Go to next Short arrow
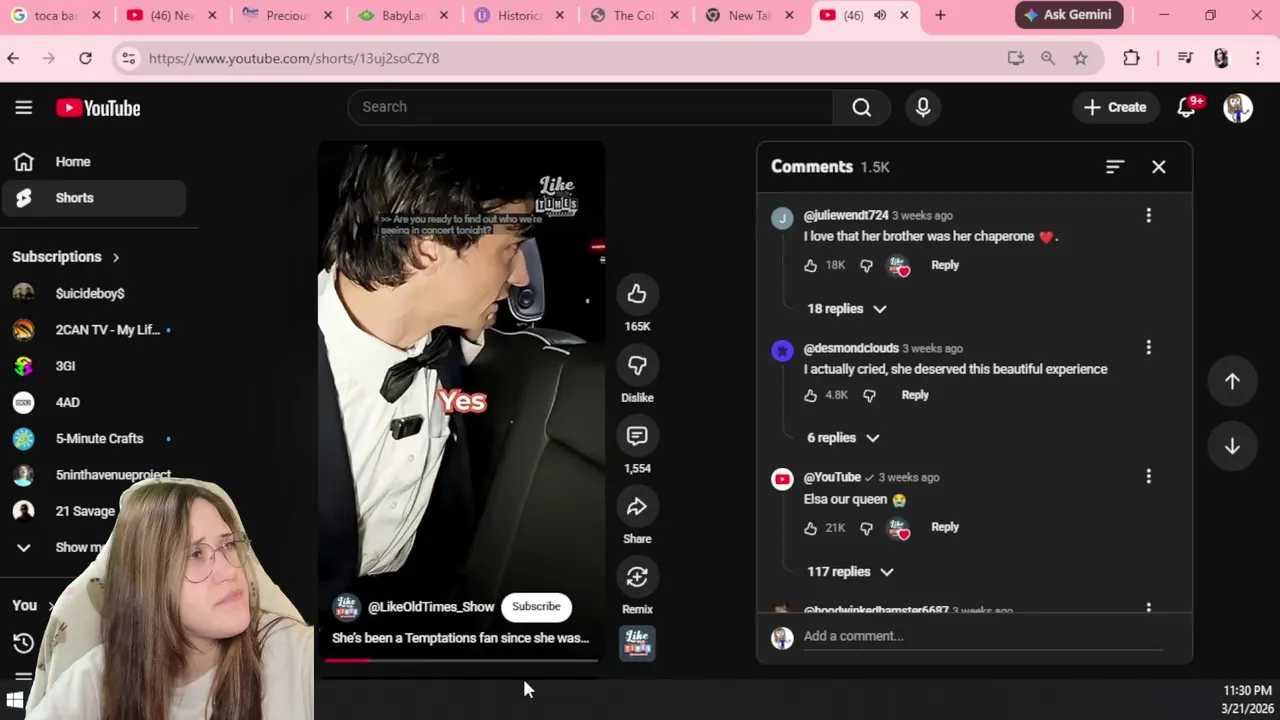This screenshot has height=720, width=1280. (x=1232, y=446)
